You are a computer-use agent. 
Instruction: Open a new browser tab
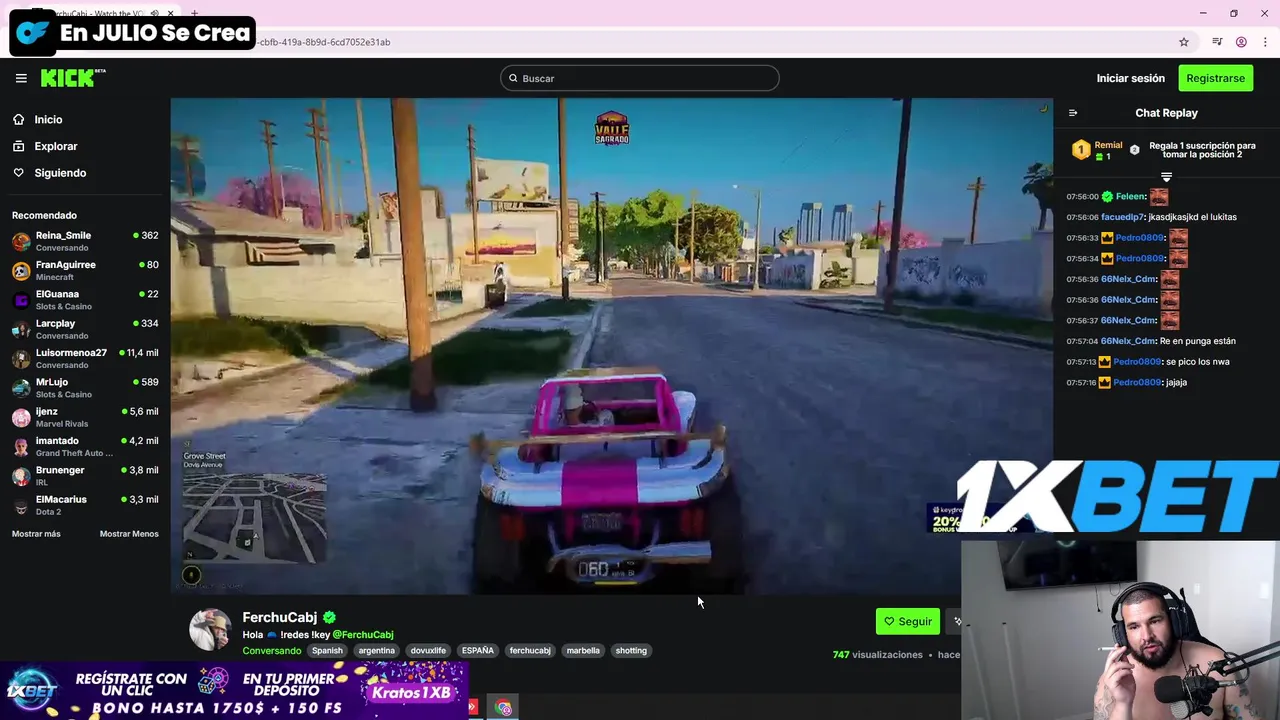[x=194, y=14]
